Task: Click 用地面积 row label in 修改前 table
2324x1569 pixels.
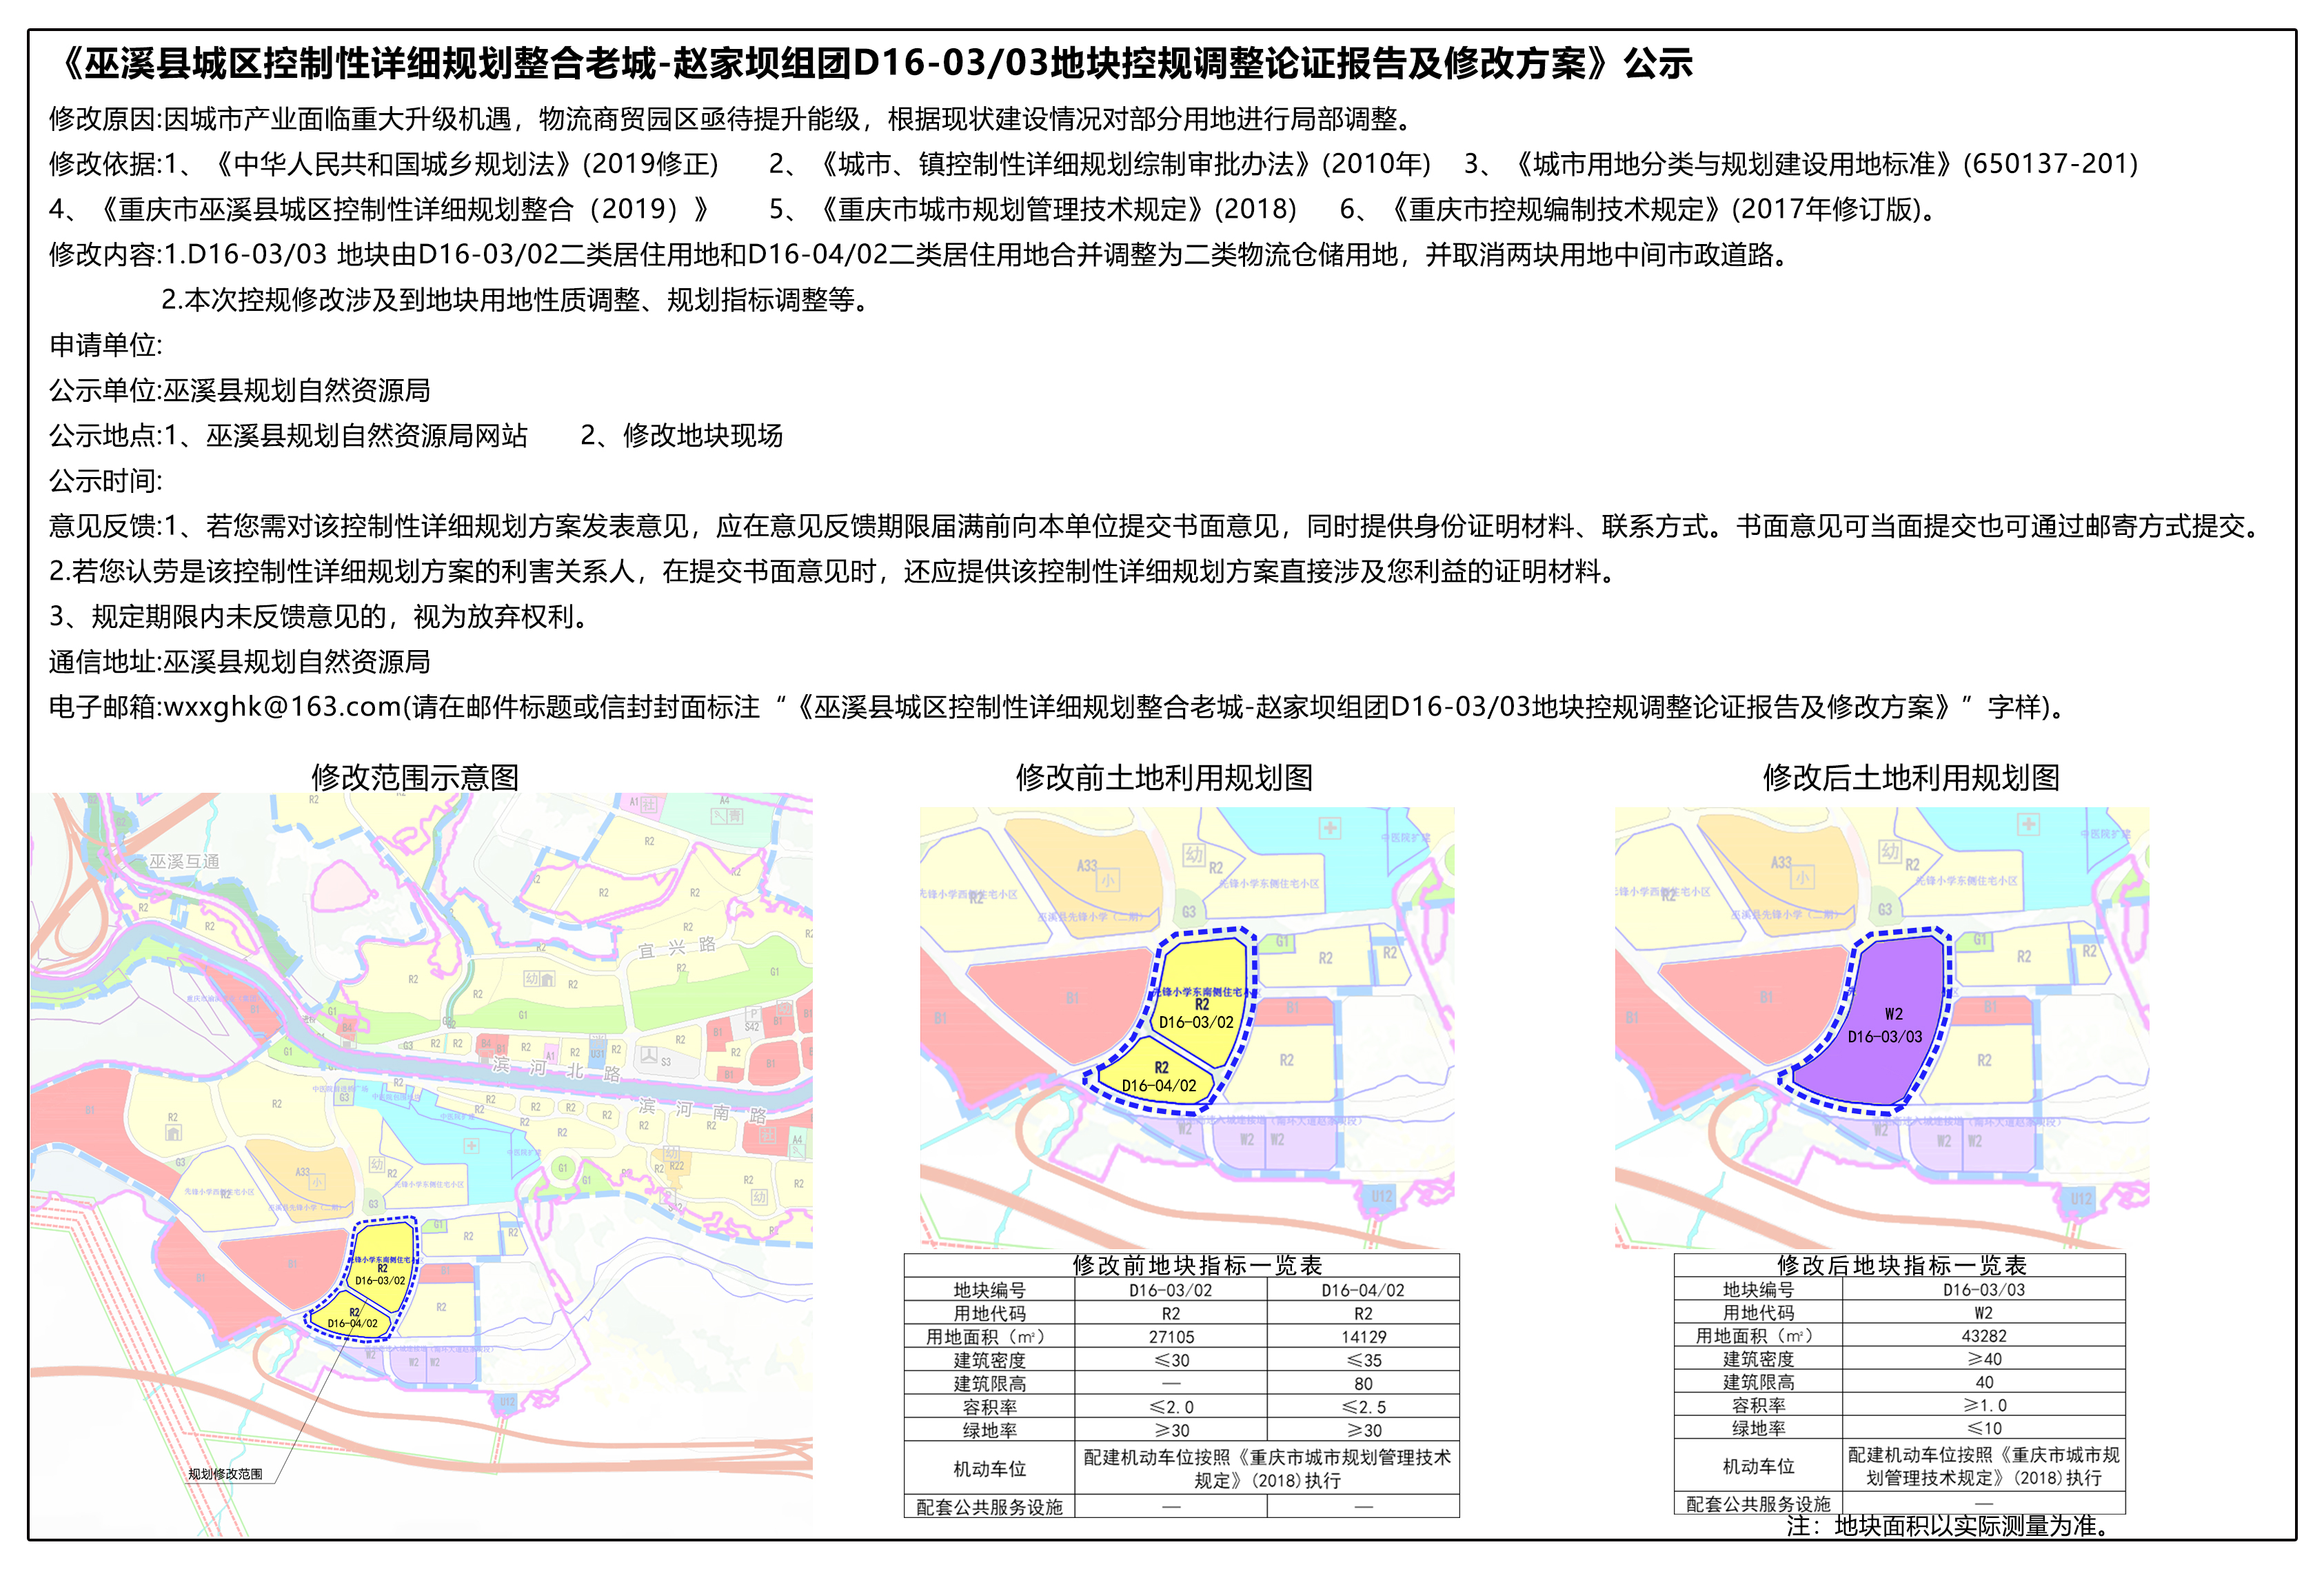Action: (988, 1337)
